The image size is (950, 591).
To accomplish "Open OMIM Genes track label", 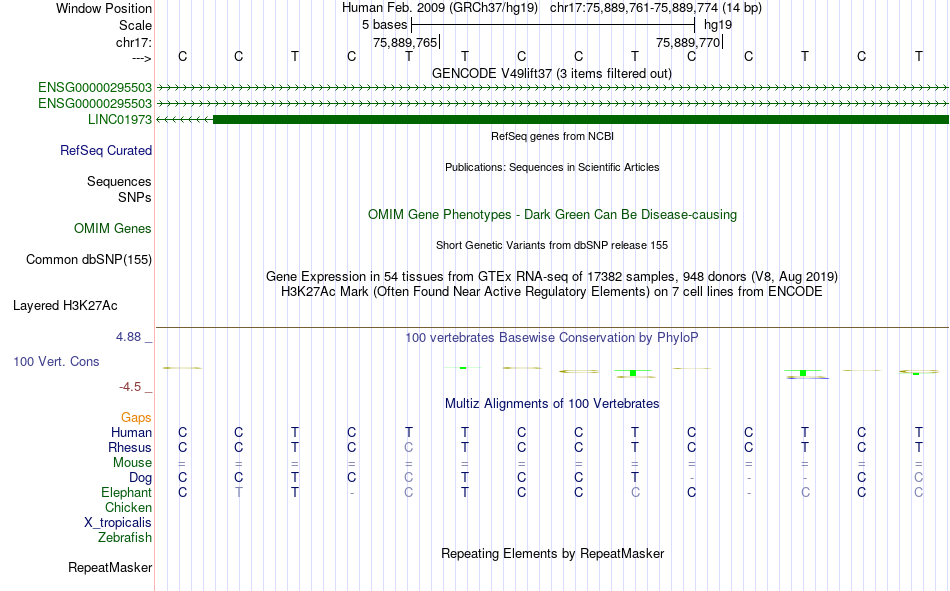I will click(112, 229).
